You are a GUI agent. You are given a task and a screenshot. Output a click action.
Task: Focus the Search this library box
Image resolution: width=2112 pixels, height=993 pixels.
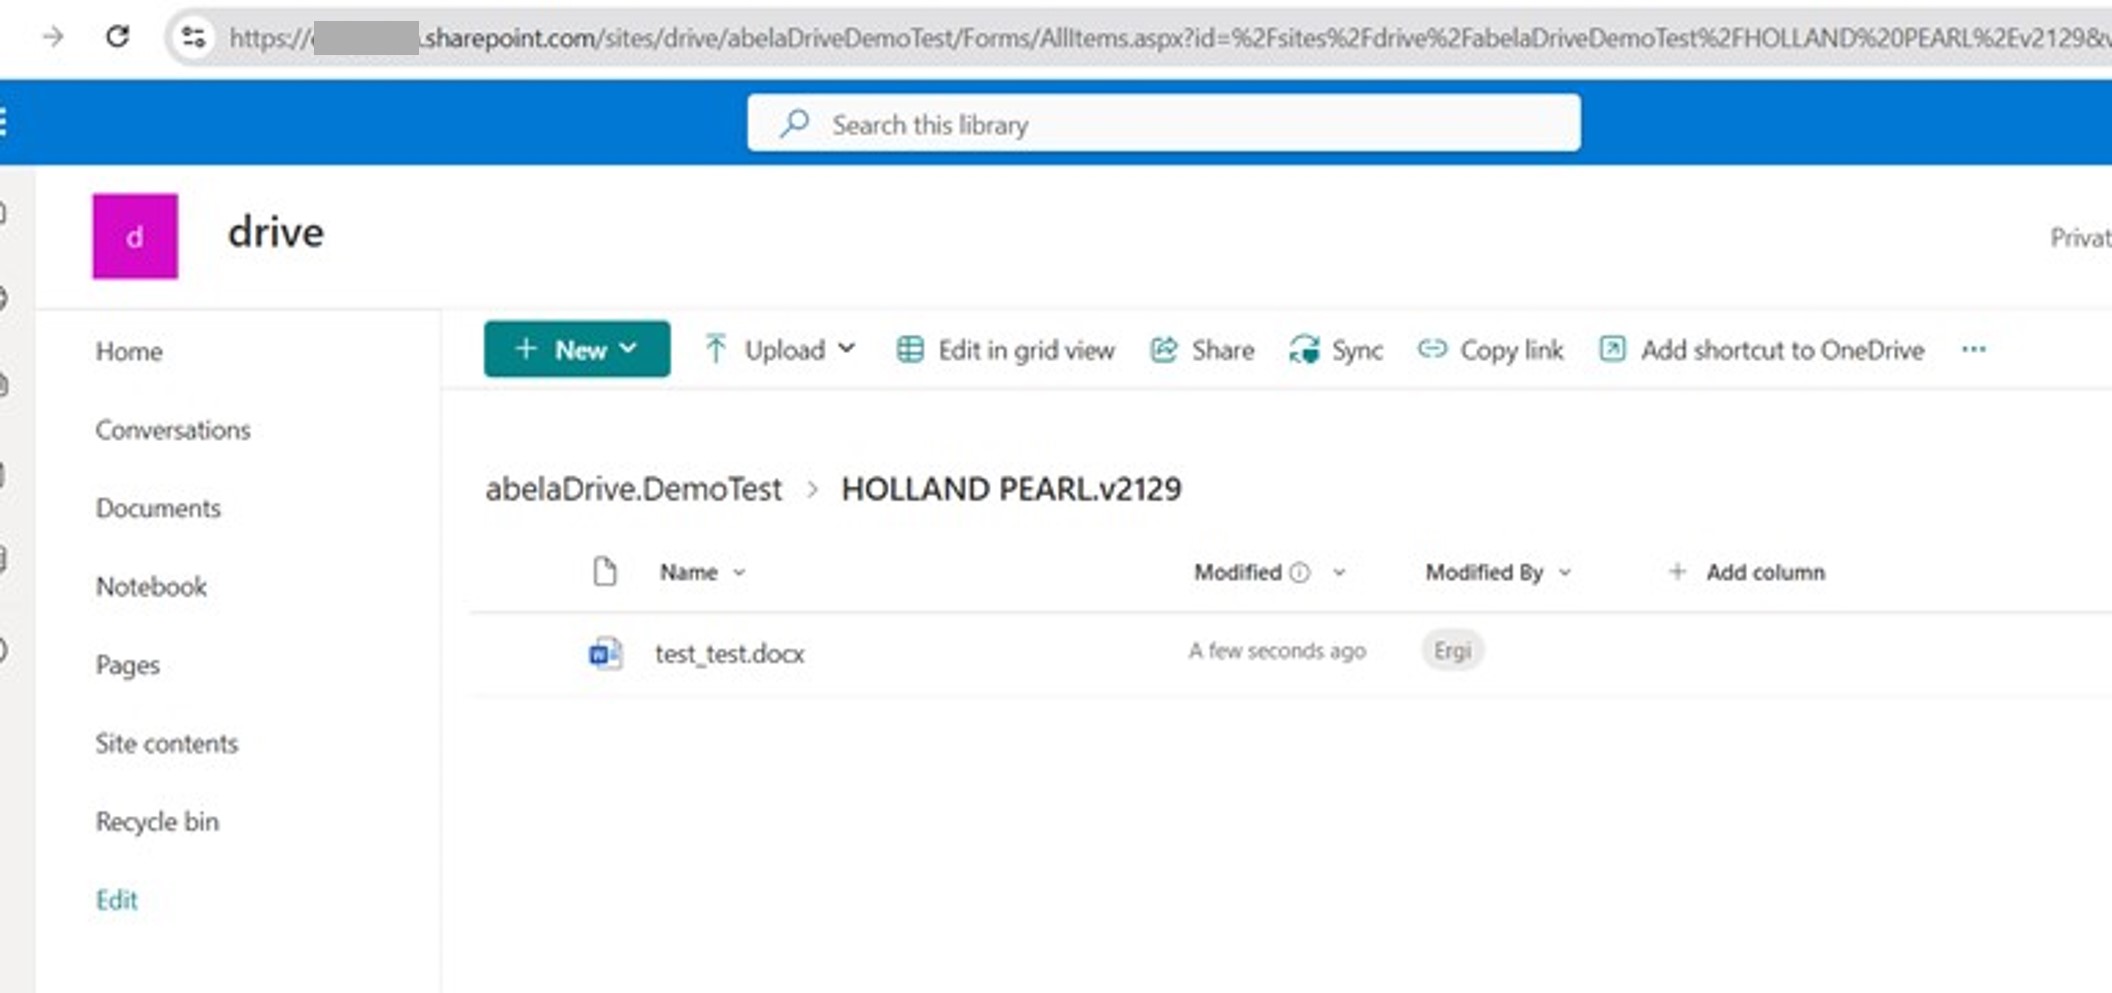point(1163,123)
